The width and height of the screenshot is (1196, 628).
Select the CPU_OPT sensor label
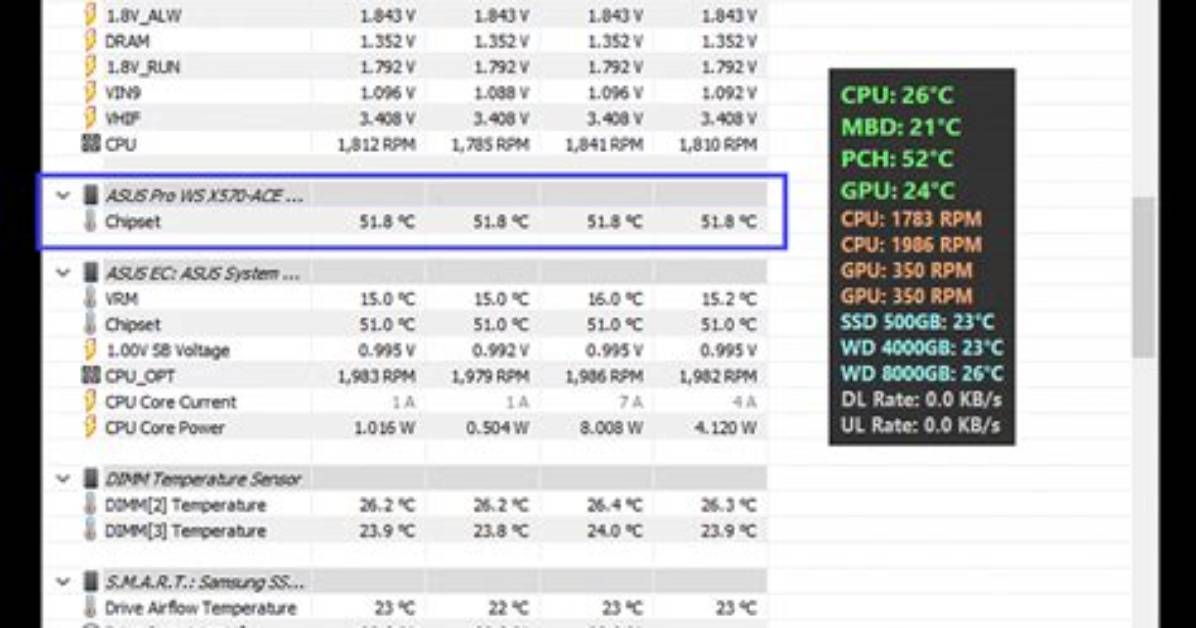pos(140,376)
